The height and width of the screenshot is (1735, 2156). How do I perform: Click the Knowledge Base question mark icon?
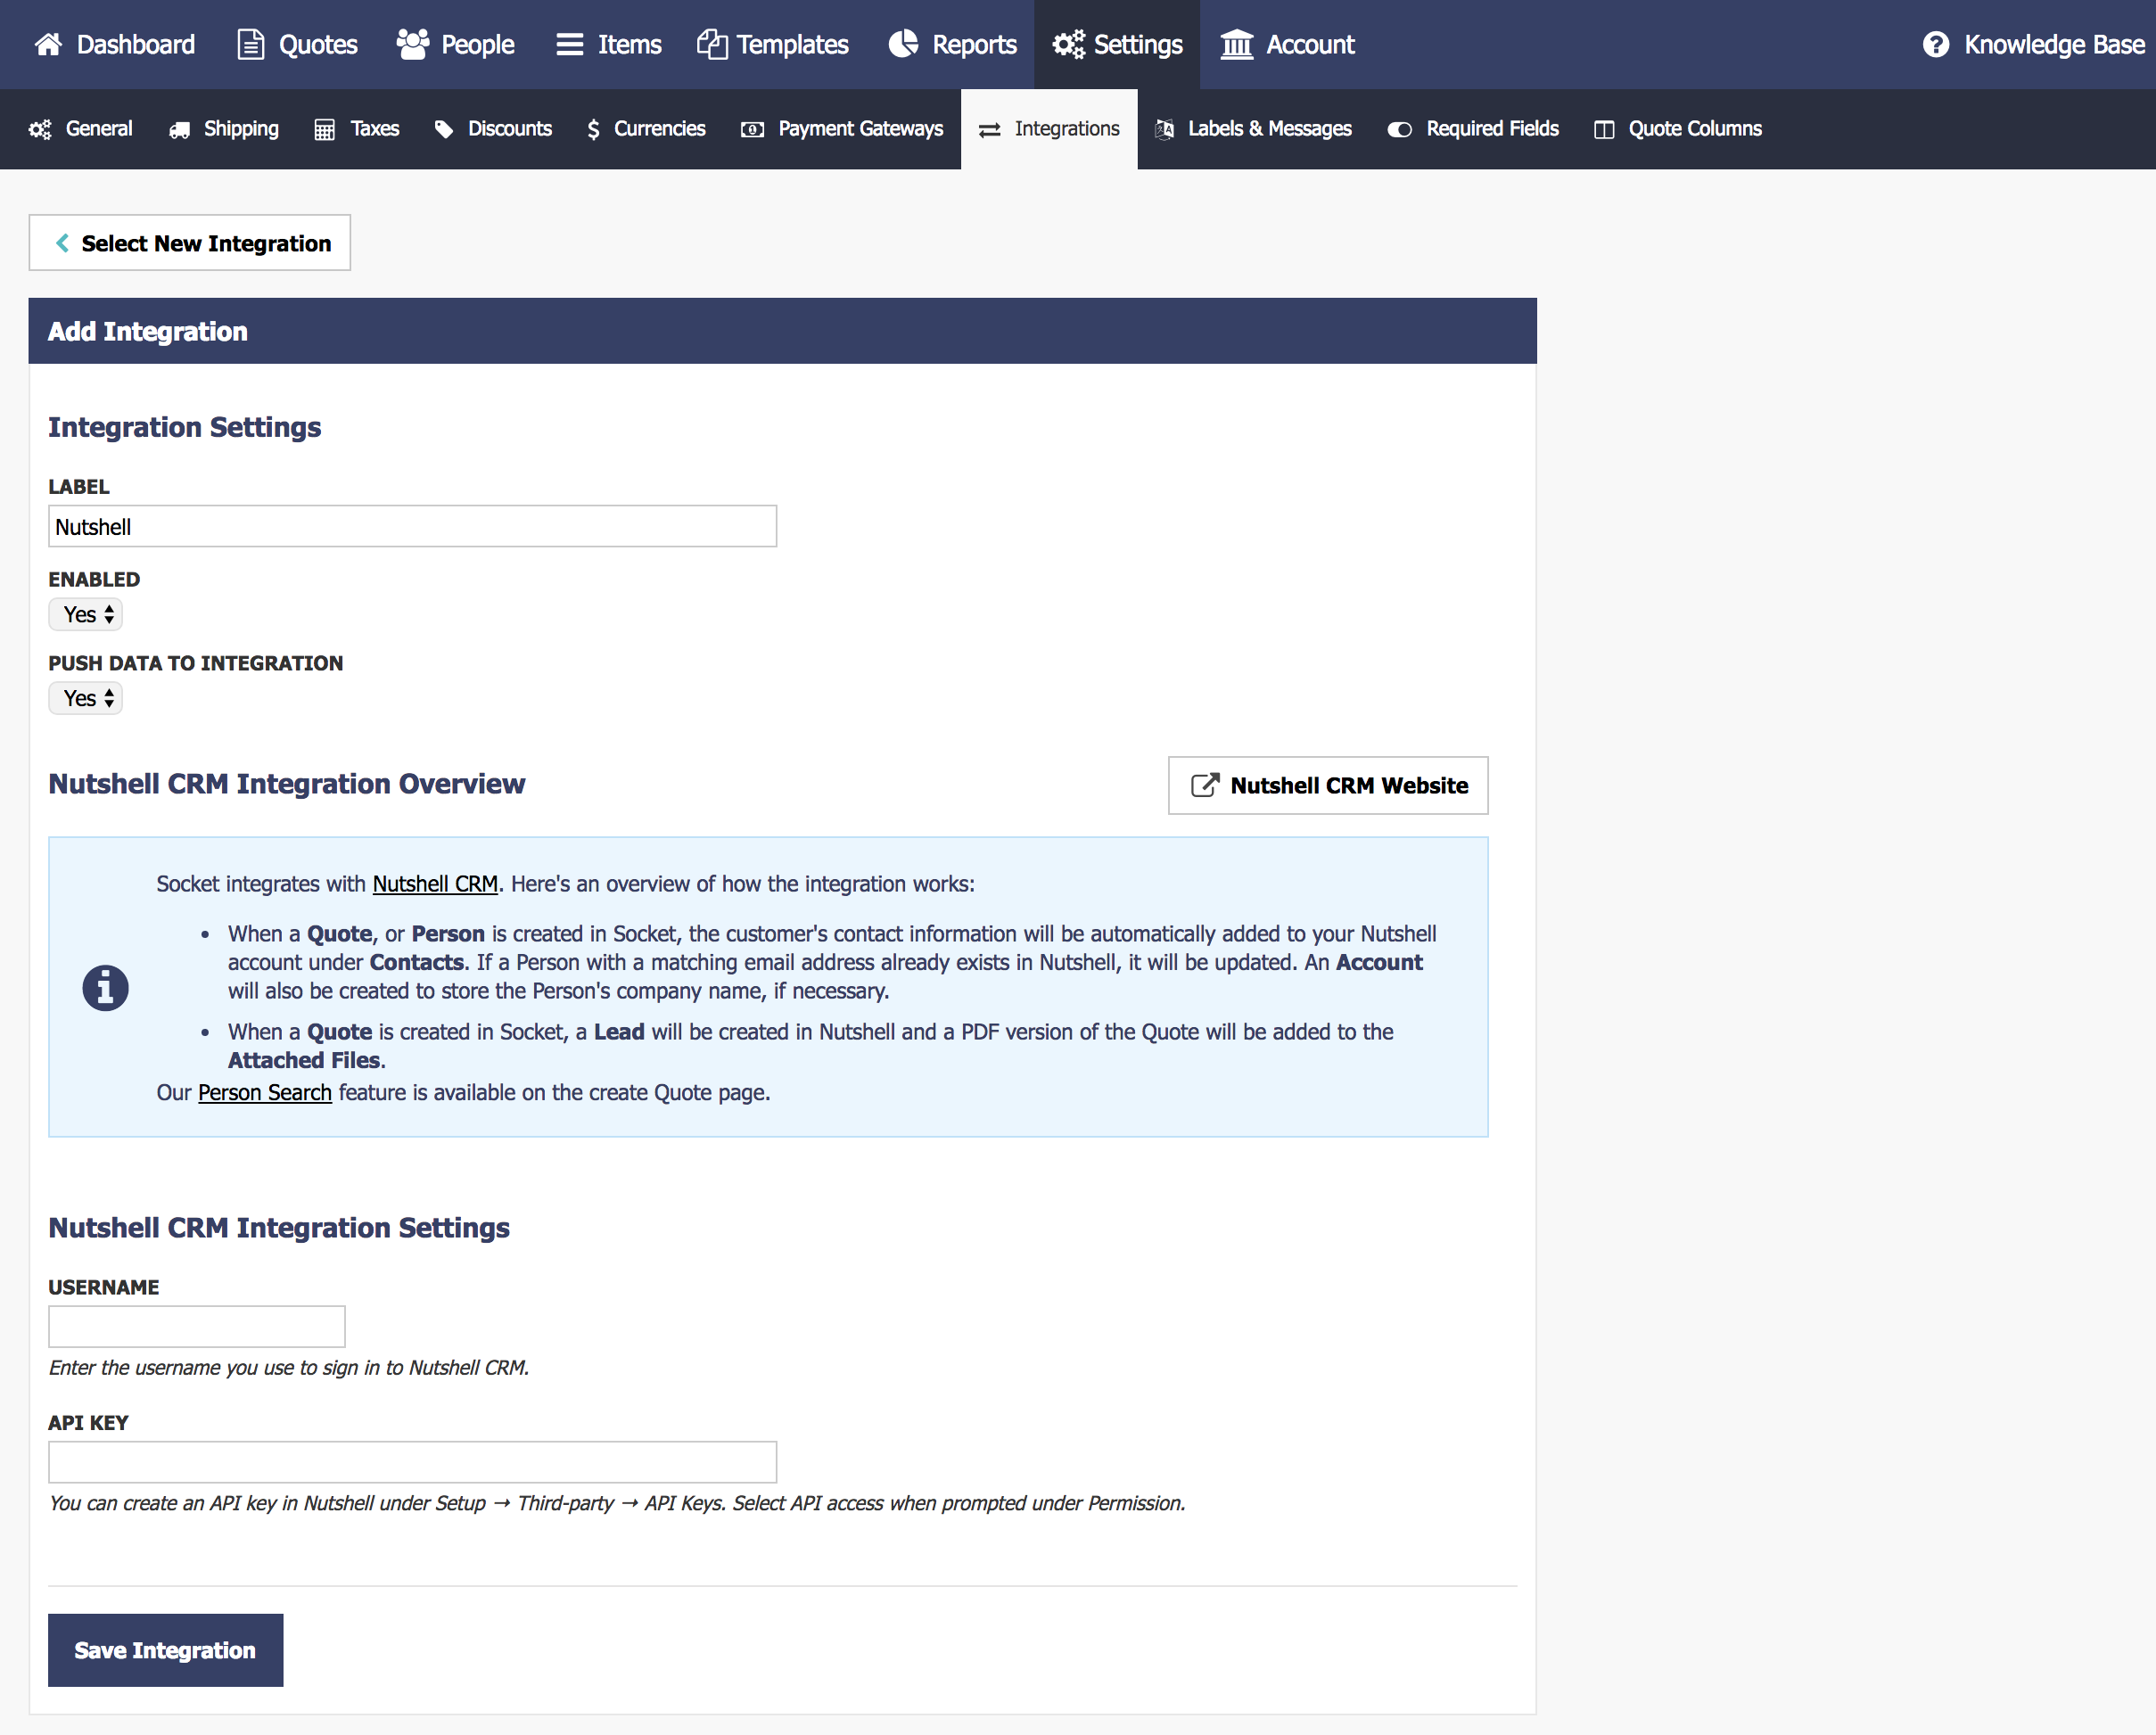pos(1936,44)
